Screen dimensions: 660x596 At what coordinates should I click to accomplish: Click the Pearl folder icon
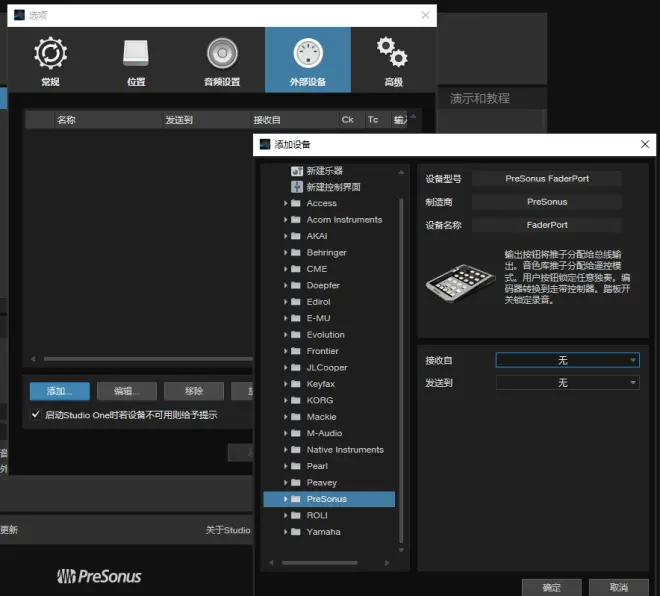[x=296, y=466]
